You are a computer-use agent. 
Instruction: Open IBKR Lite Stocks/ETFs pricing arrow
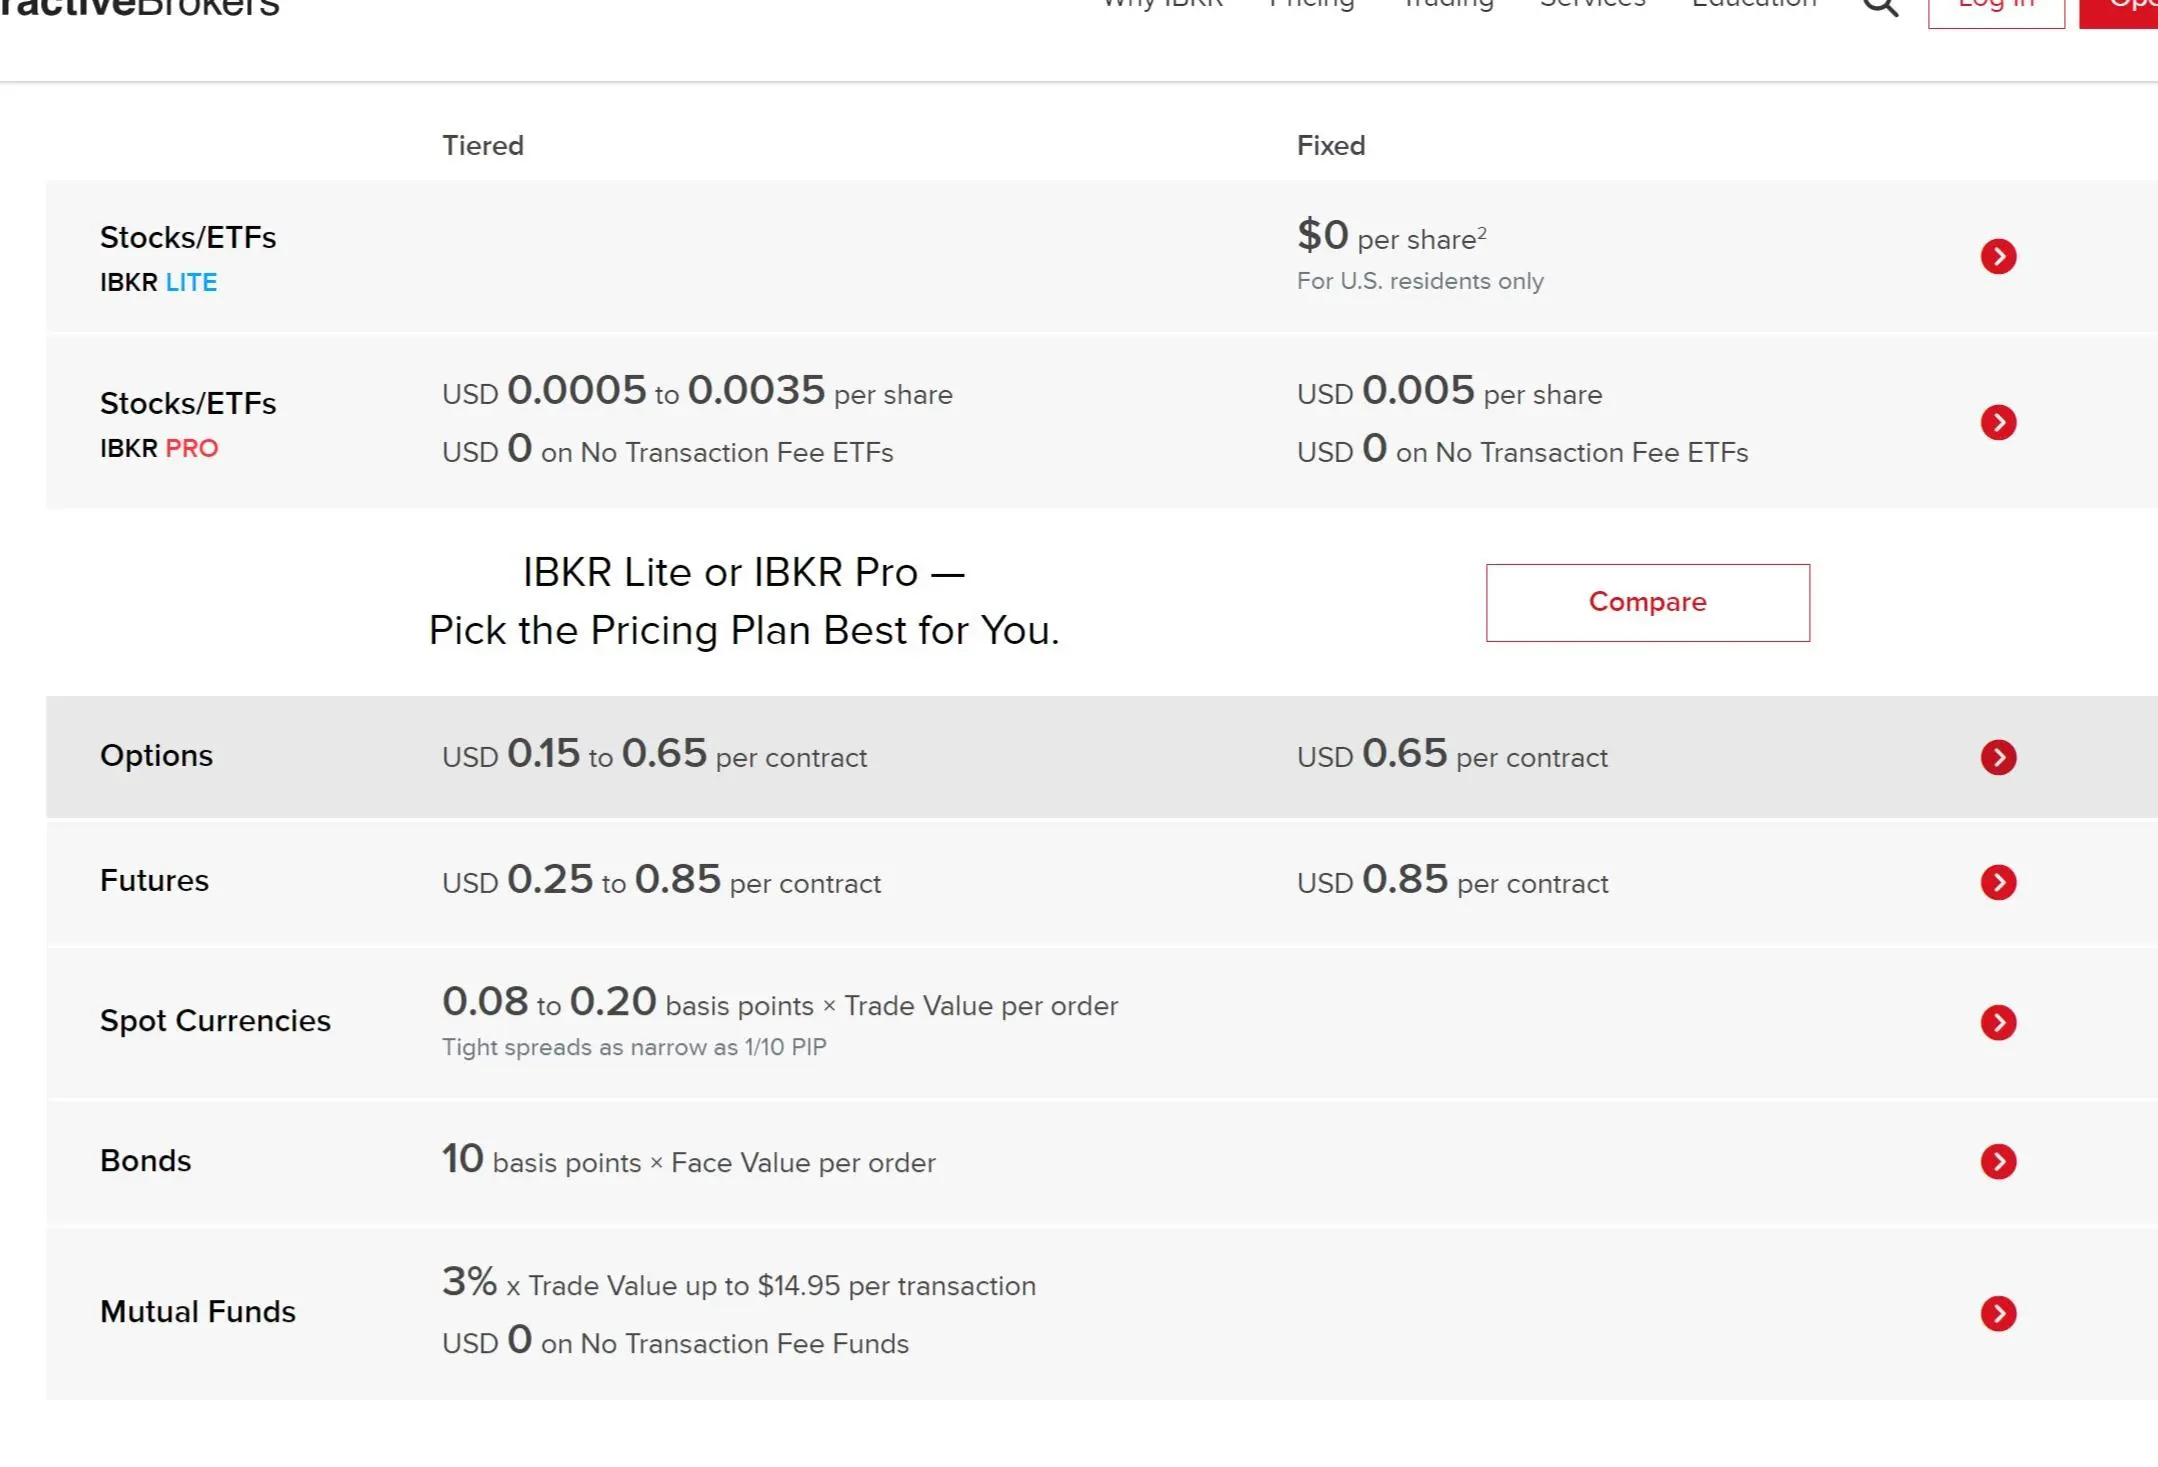click(1998, 257)
